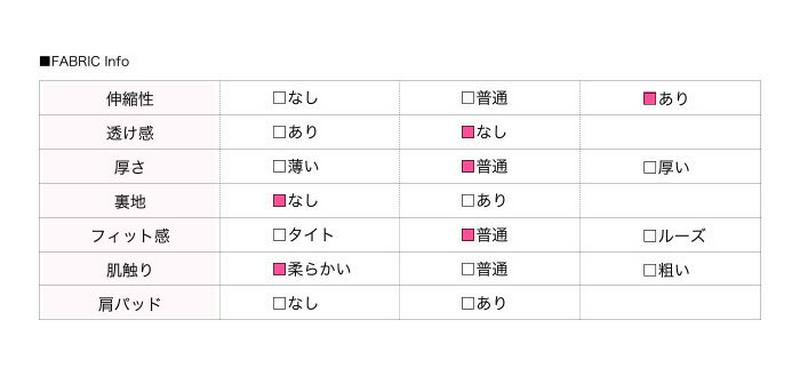Image resolution: width=800 pixels, height=375 pixels.
Task: Uncheck the pink なし box for 透け感
Action: point(468,132)
